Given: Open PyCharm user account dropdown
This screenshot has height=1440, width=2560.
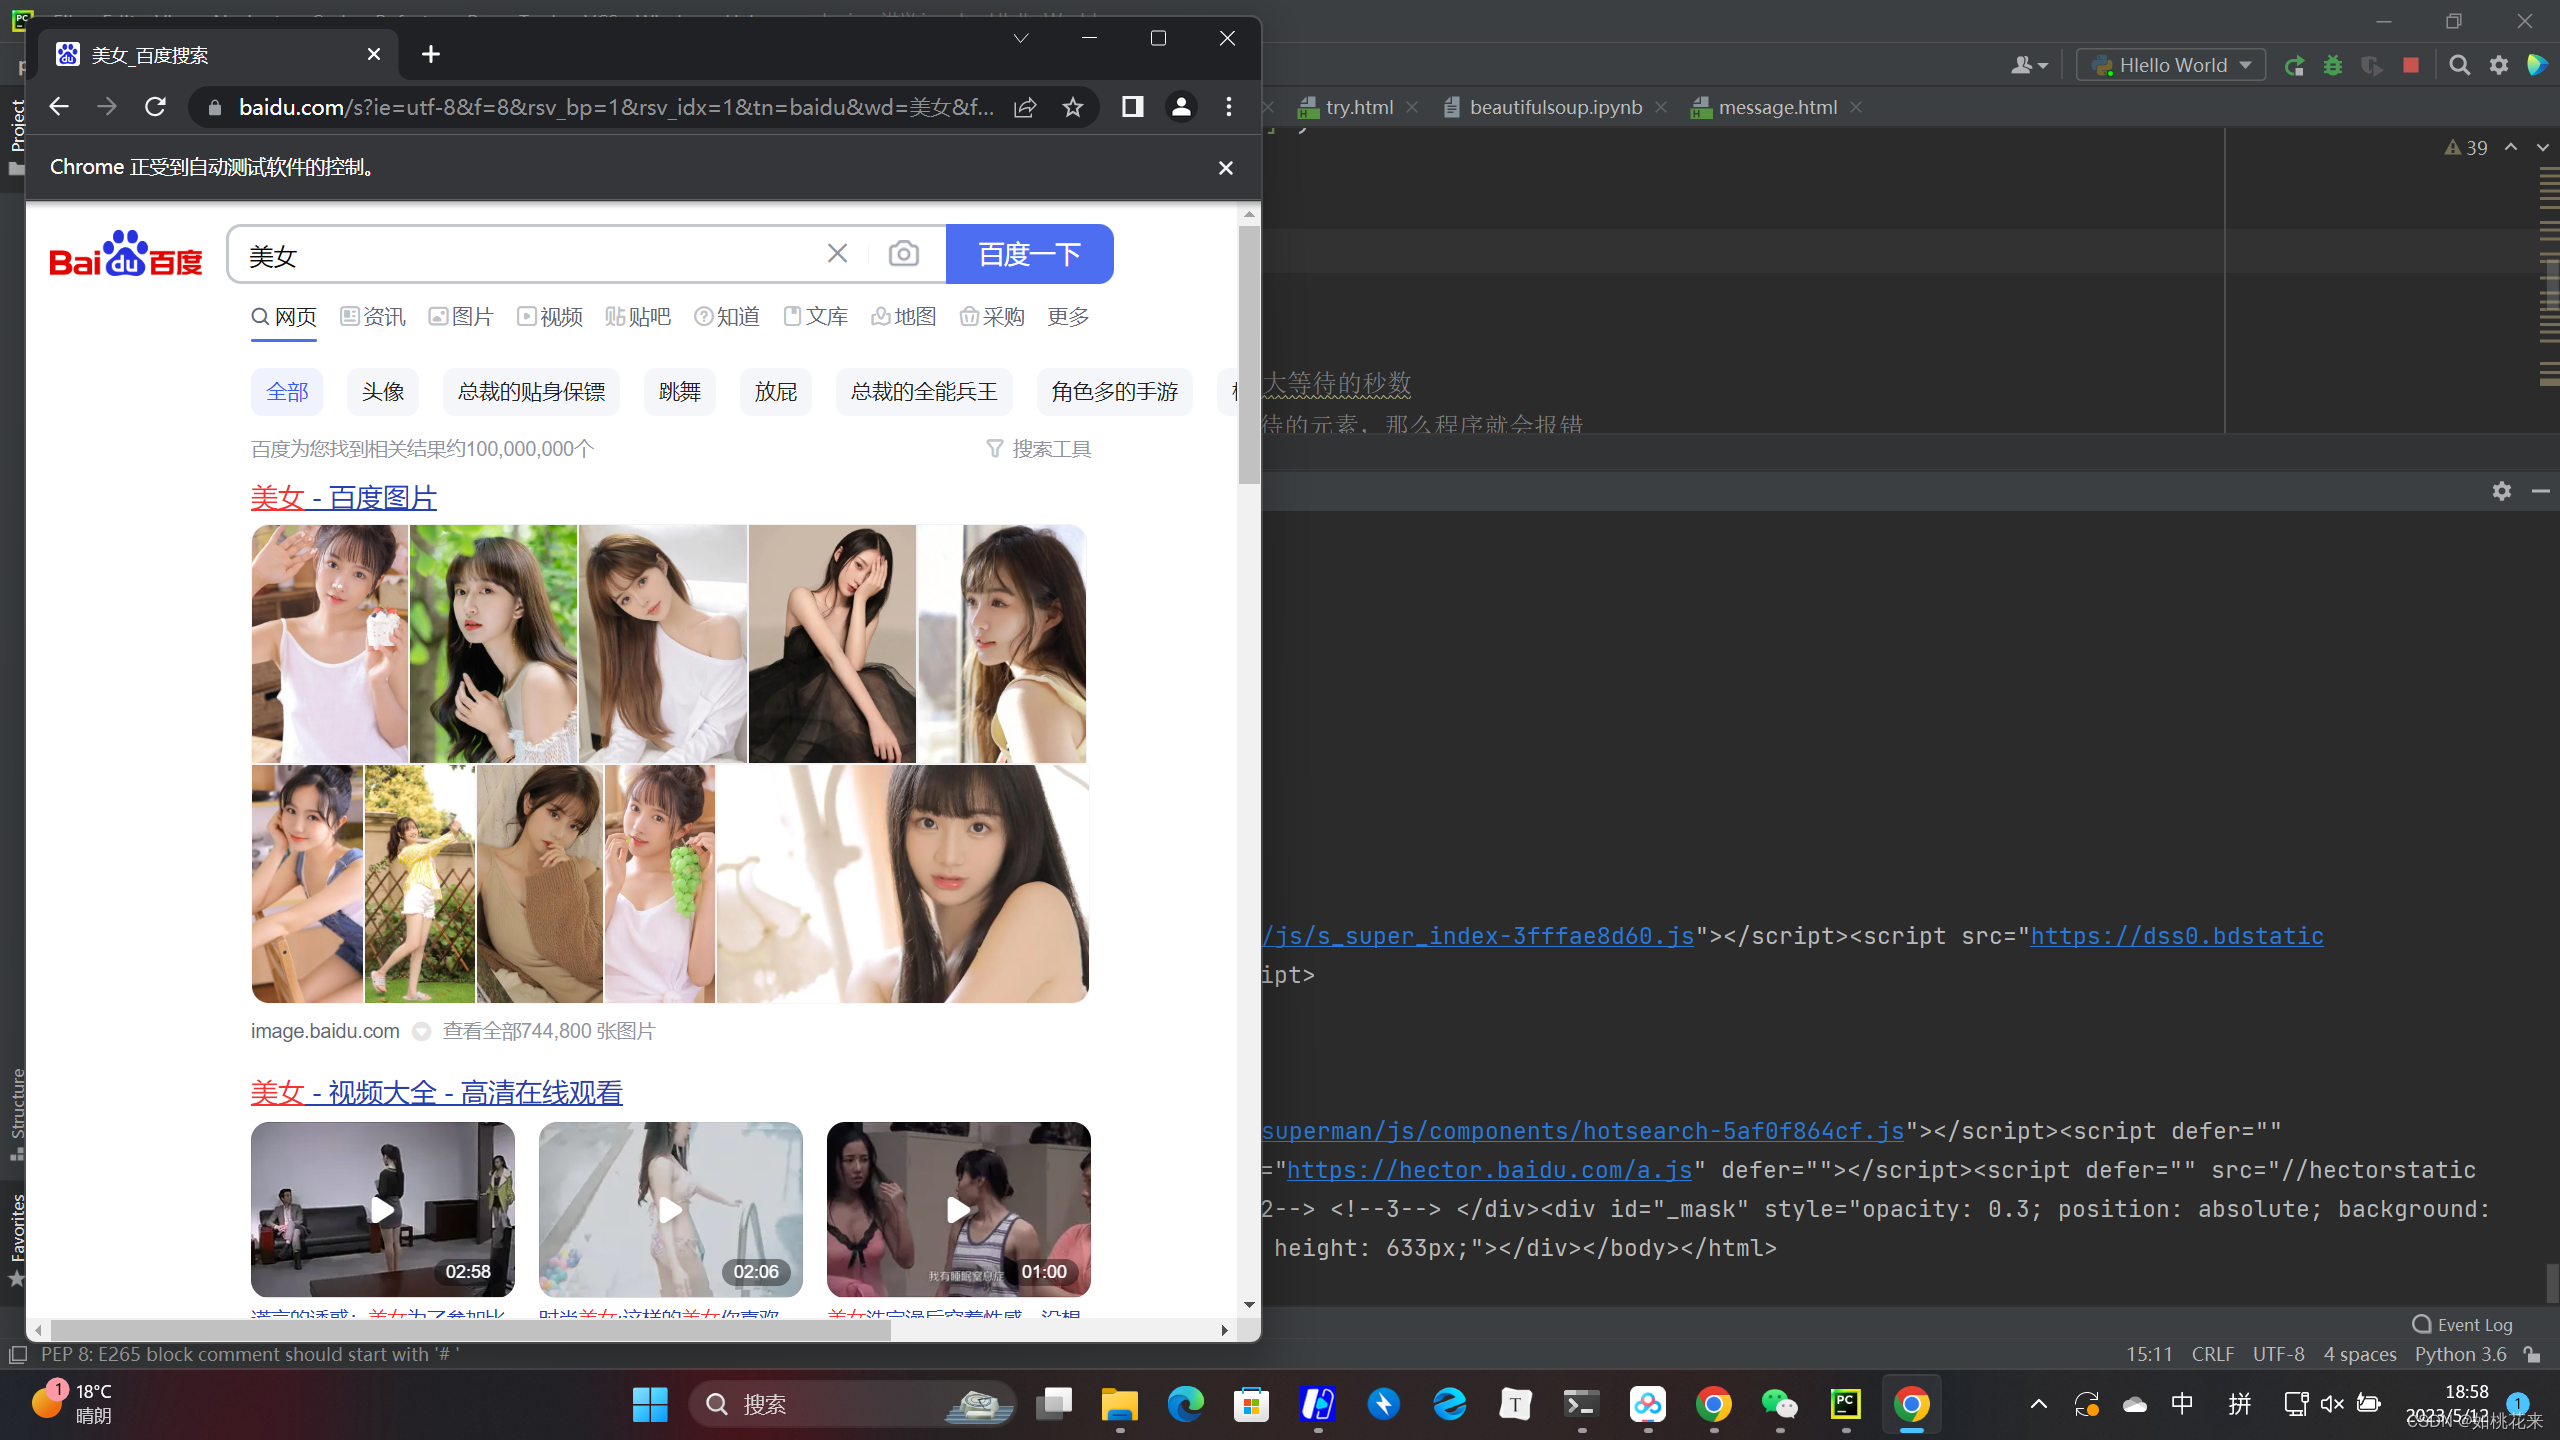Looking at the screenshot, I should click(2029, 65).
